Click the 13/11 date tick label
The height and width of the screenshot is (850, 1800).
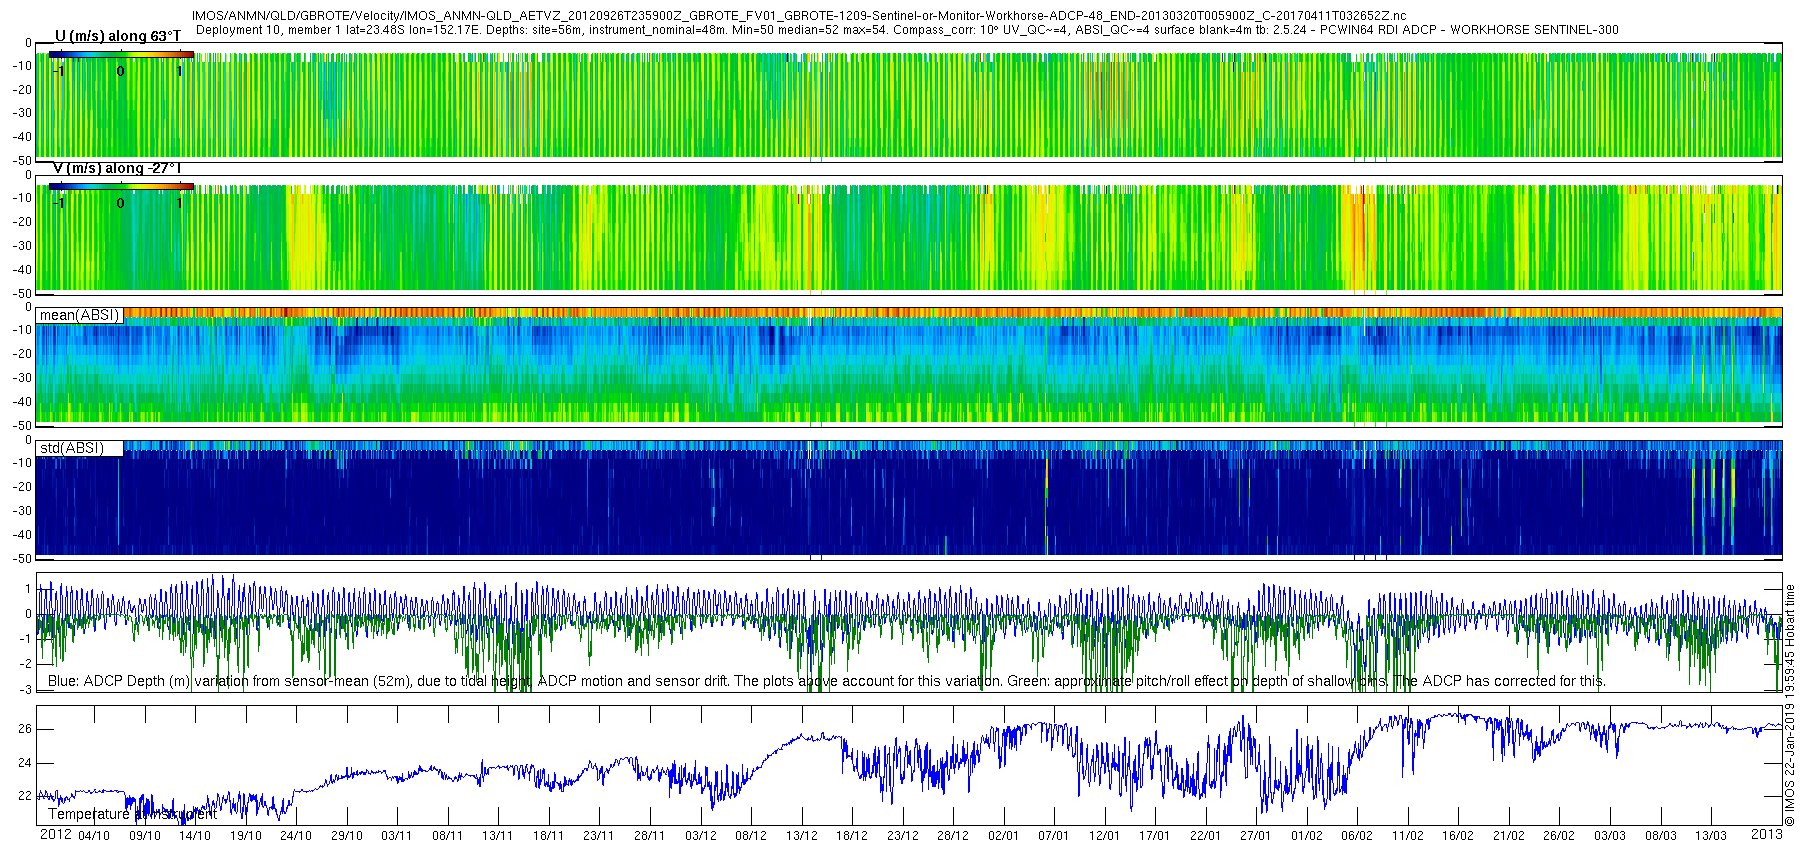(497, 836)
